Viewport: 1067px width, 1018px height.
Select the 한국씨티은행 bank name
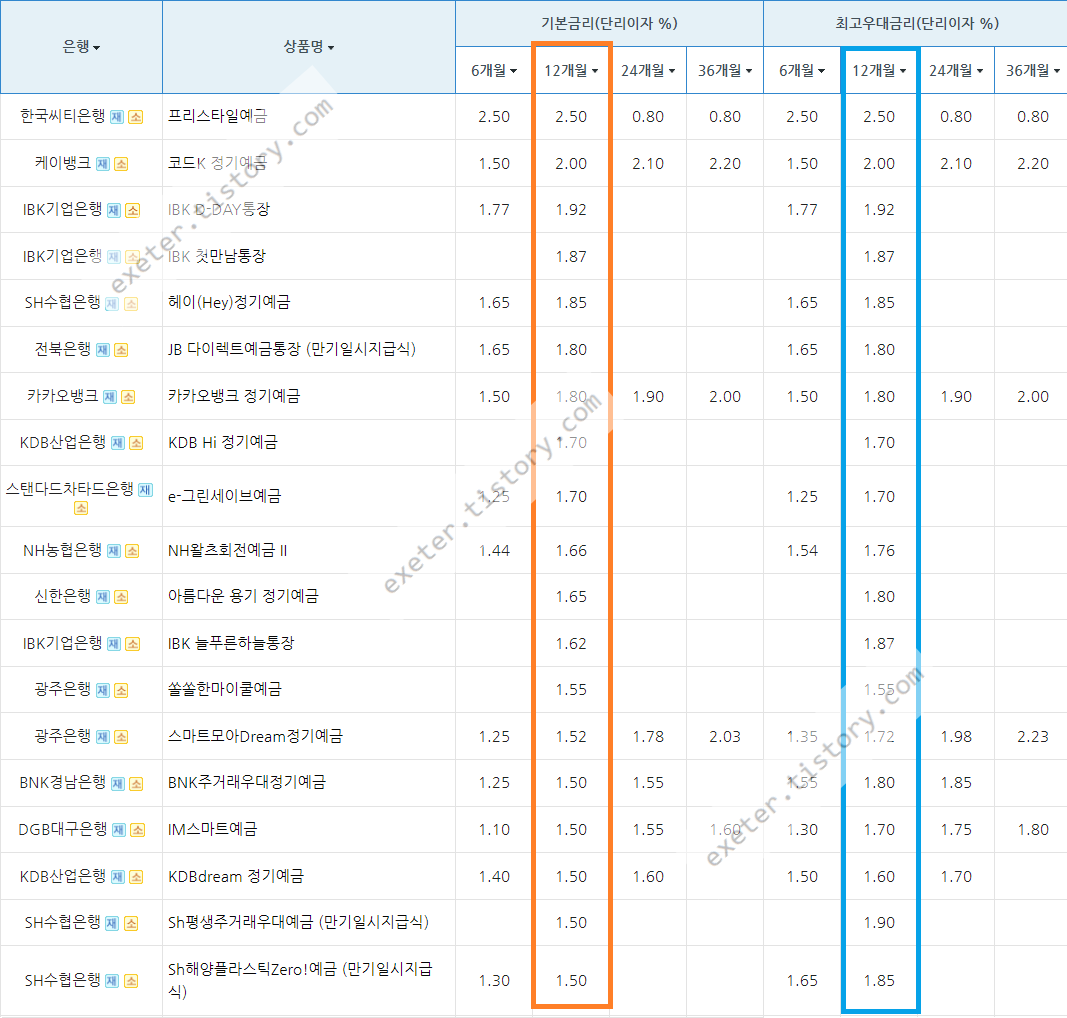tap(63, 116)
